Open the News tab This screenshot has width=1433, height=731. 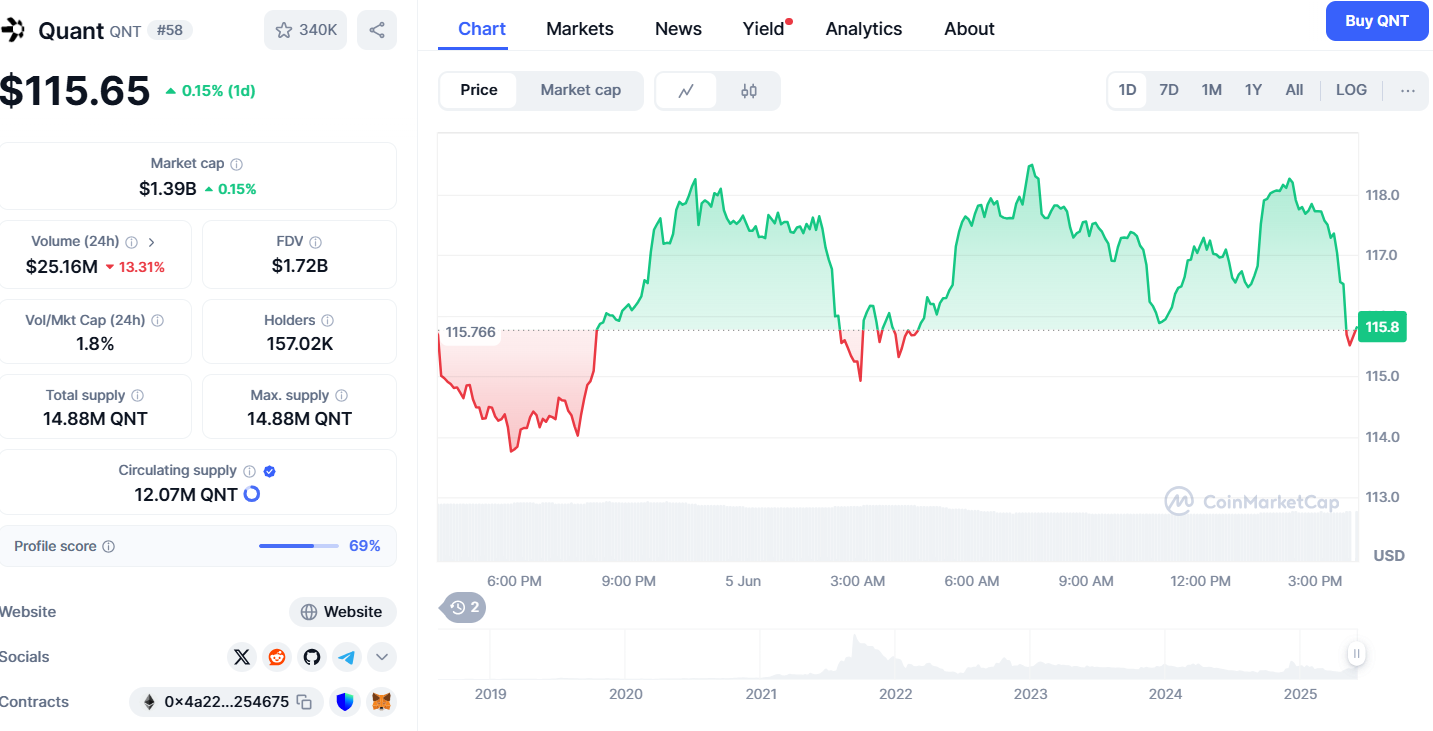pos(678,29)
